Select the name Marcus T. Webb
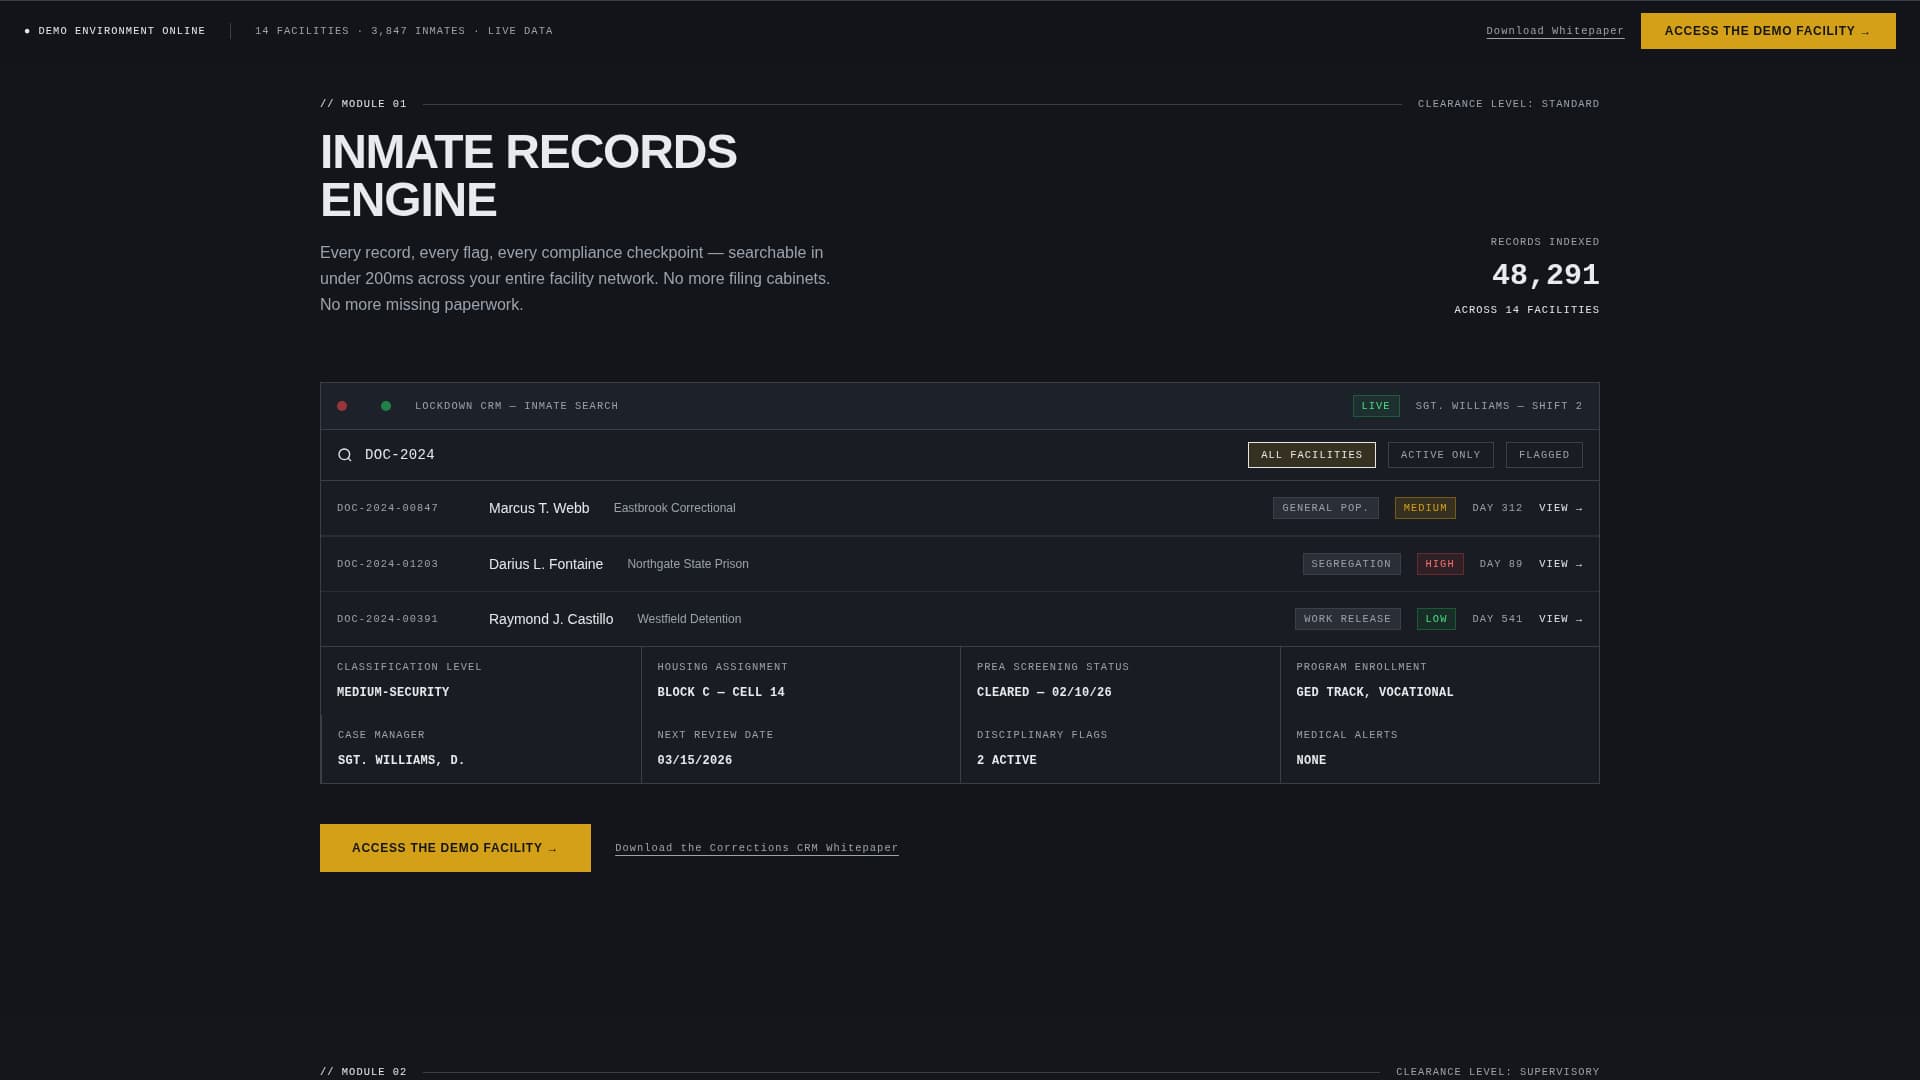Screen dimensions: 1920x1080 tap(539, 508)
